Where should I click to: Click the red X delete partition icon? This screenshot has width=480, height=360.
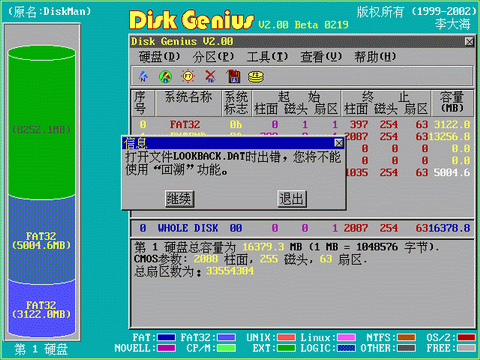210,76
